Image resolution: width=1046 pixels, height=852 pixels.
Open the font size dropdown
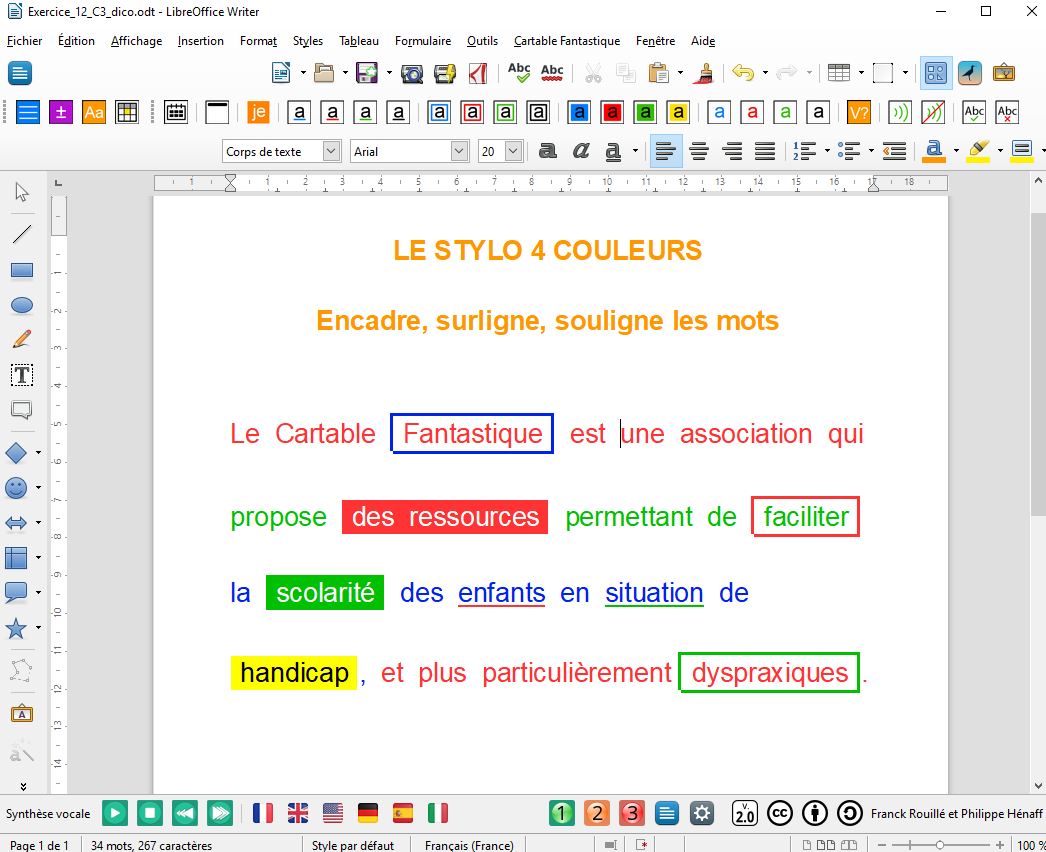coord(513,151)
